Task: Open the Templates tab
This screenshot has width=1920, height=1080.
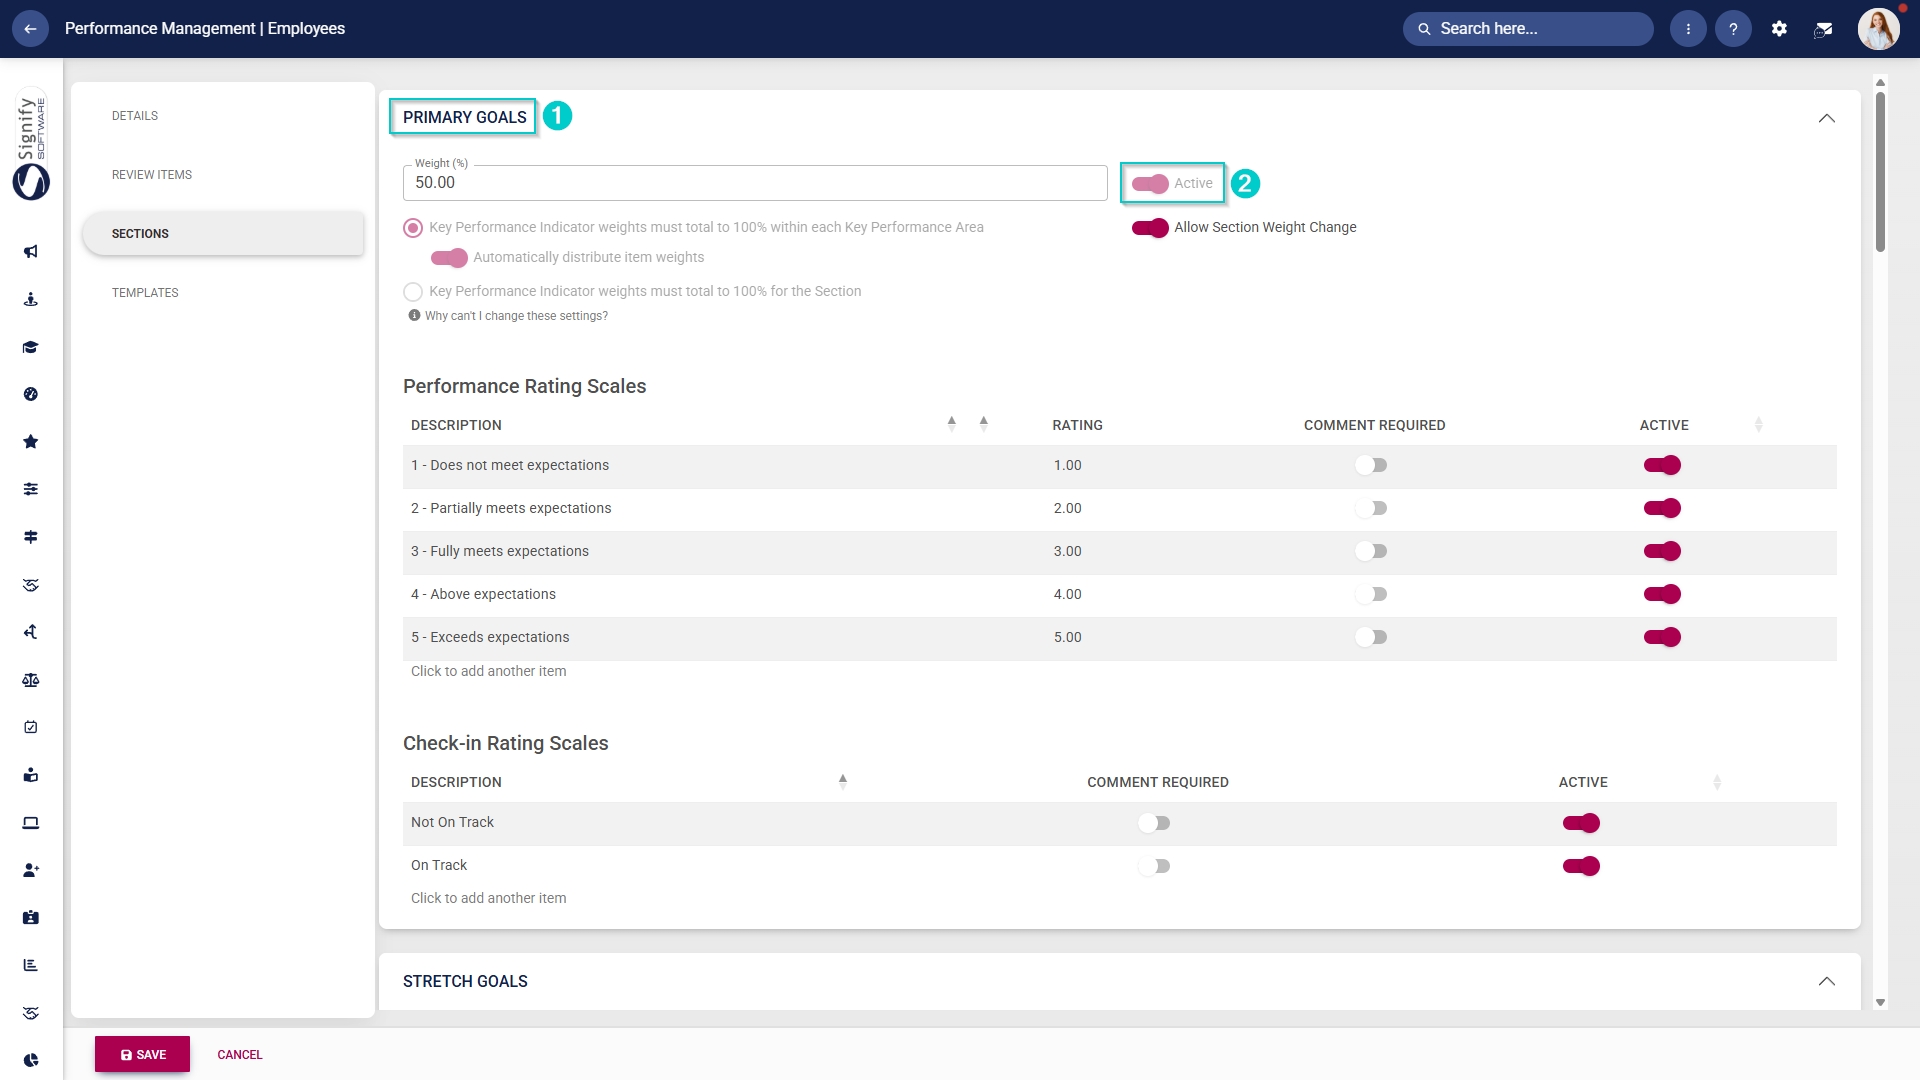Action: 145,293
